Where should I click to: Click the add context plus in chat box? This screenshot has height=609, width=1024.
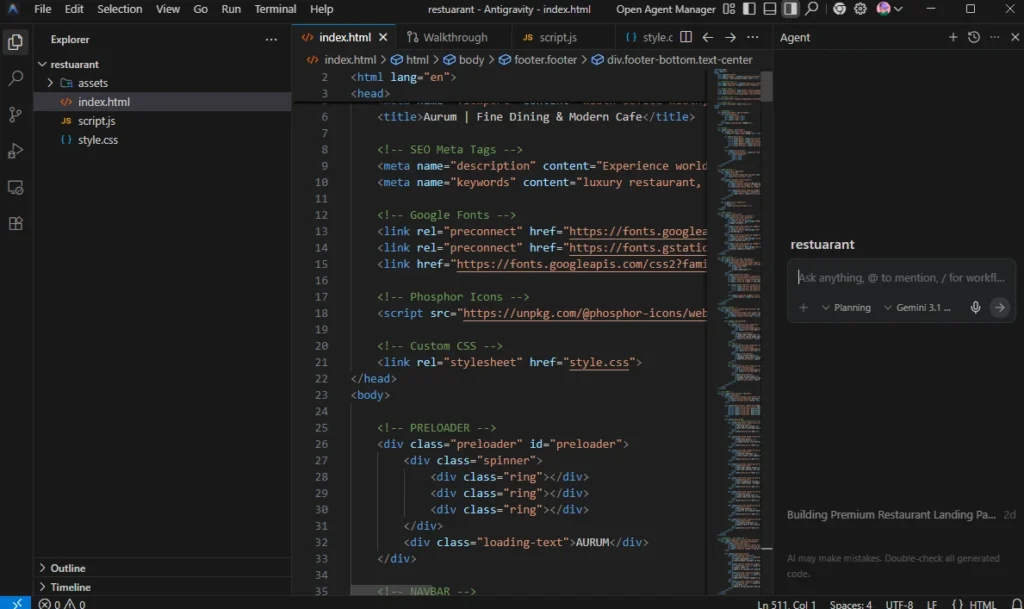click(x=803, y=307)
